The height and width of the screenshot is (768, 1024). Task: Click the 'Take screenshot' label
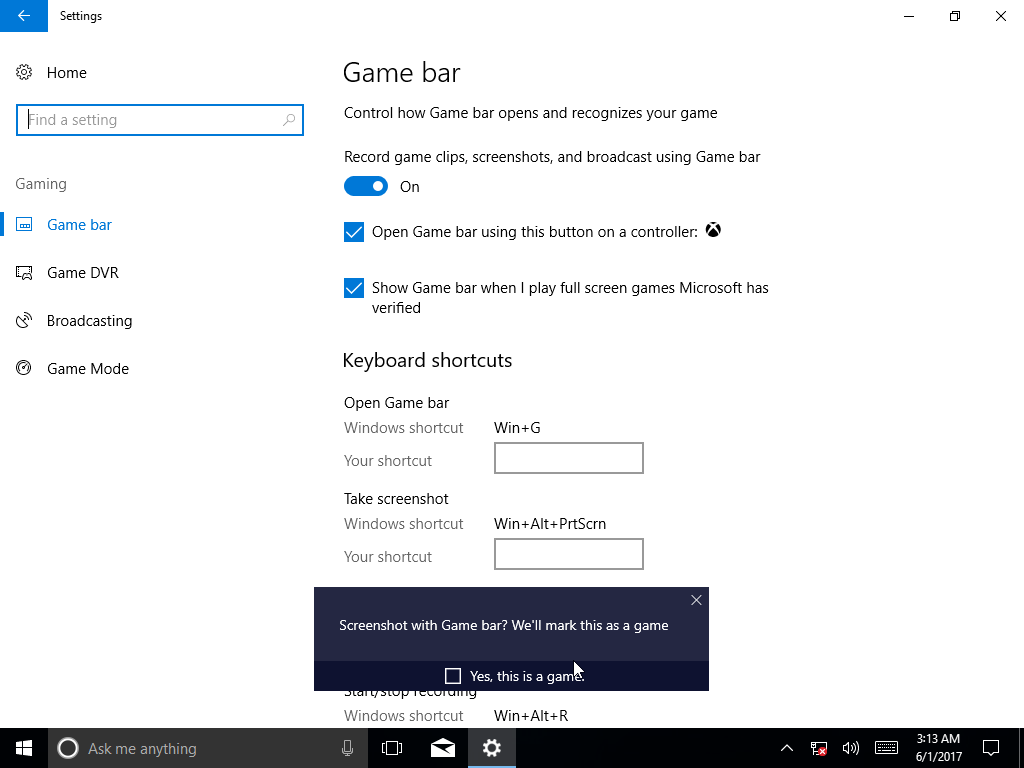pos(396,499)
